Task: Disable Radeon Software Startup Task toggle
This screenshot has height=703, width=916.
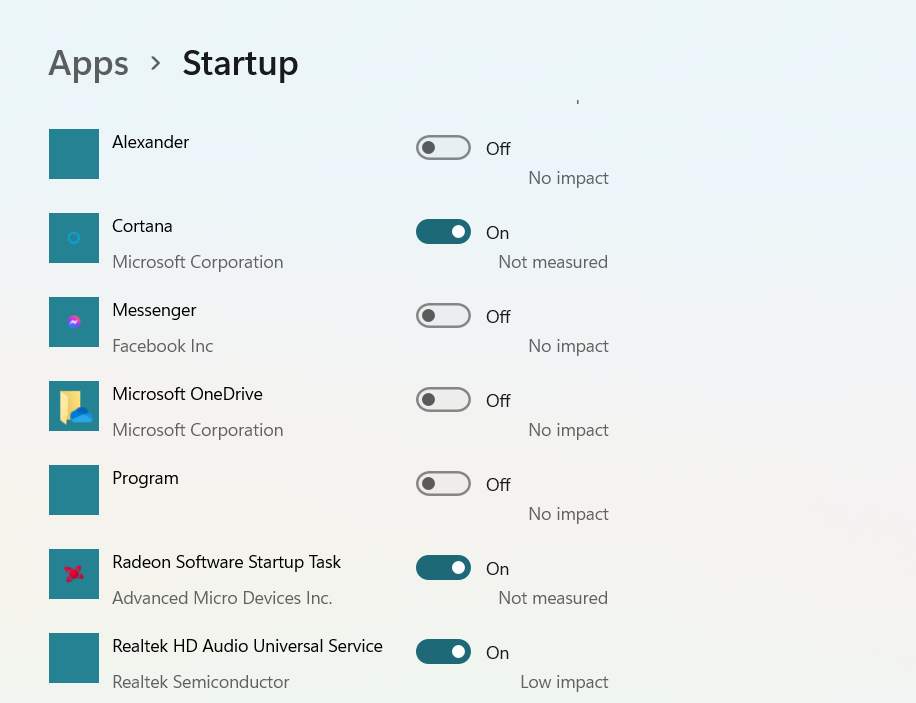Action: [x=443, y=568]
